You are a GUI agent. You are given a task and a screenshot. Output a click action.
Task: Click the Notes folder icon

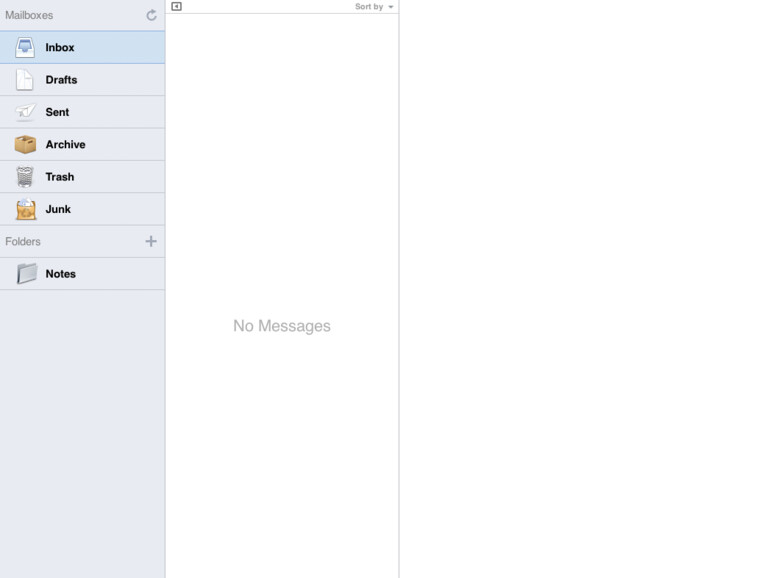[x=27, y=274]
